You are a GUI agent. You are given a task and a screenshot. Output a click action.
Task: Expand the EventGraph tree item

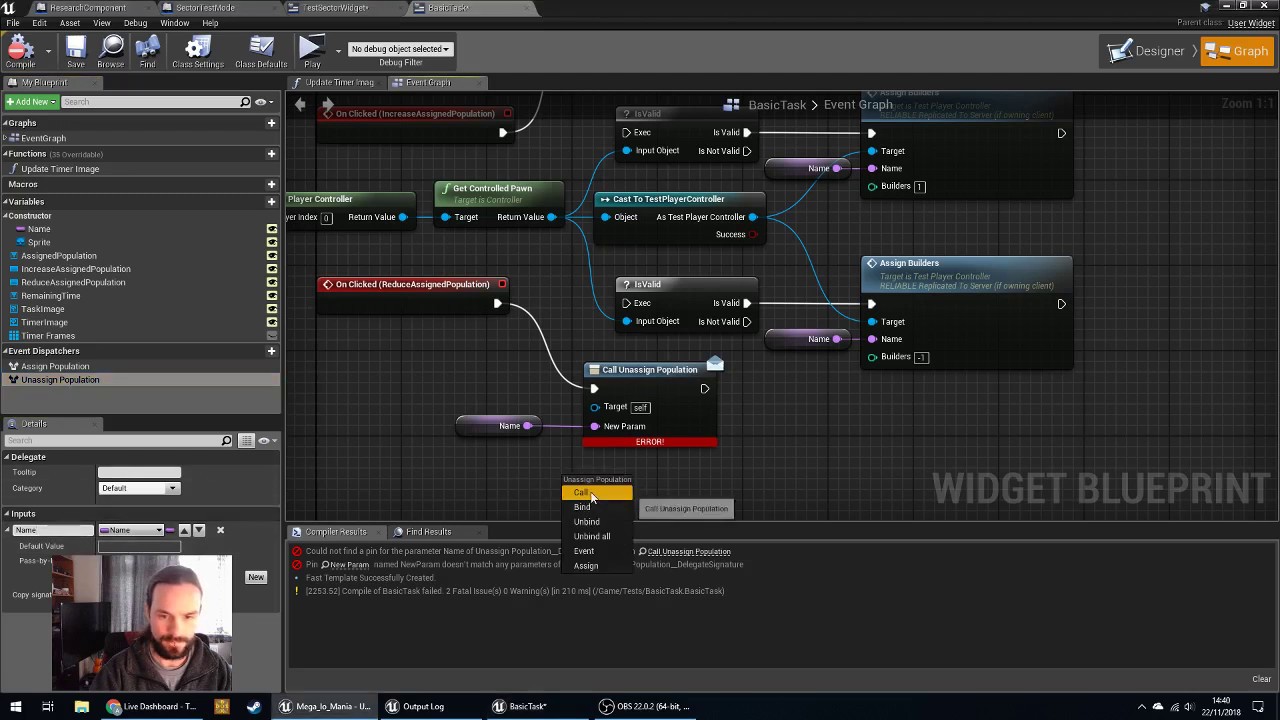pos(7,138)
